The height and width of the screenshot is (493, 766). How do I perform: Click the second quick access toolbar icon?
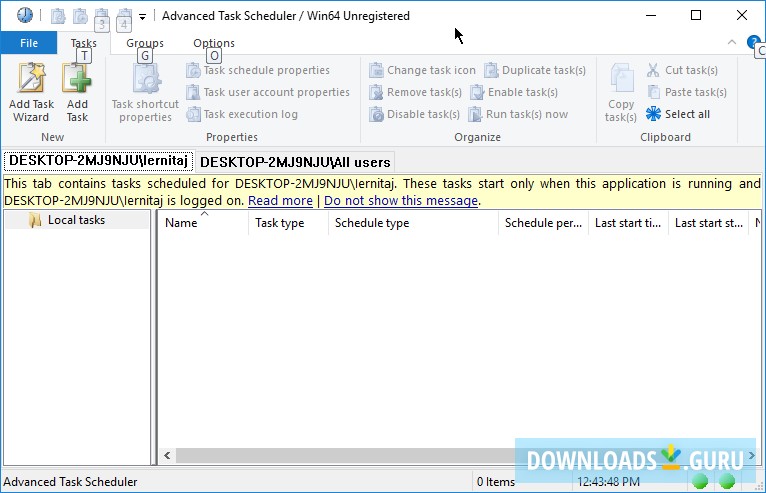[80, 16]
